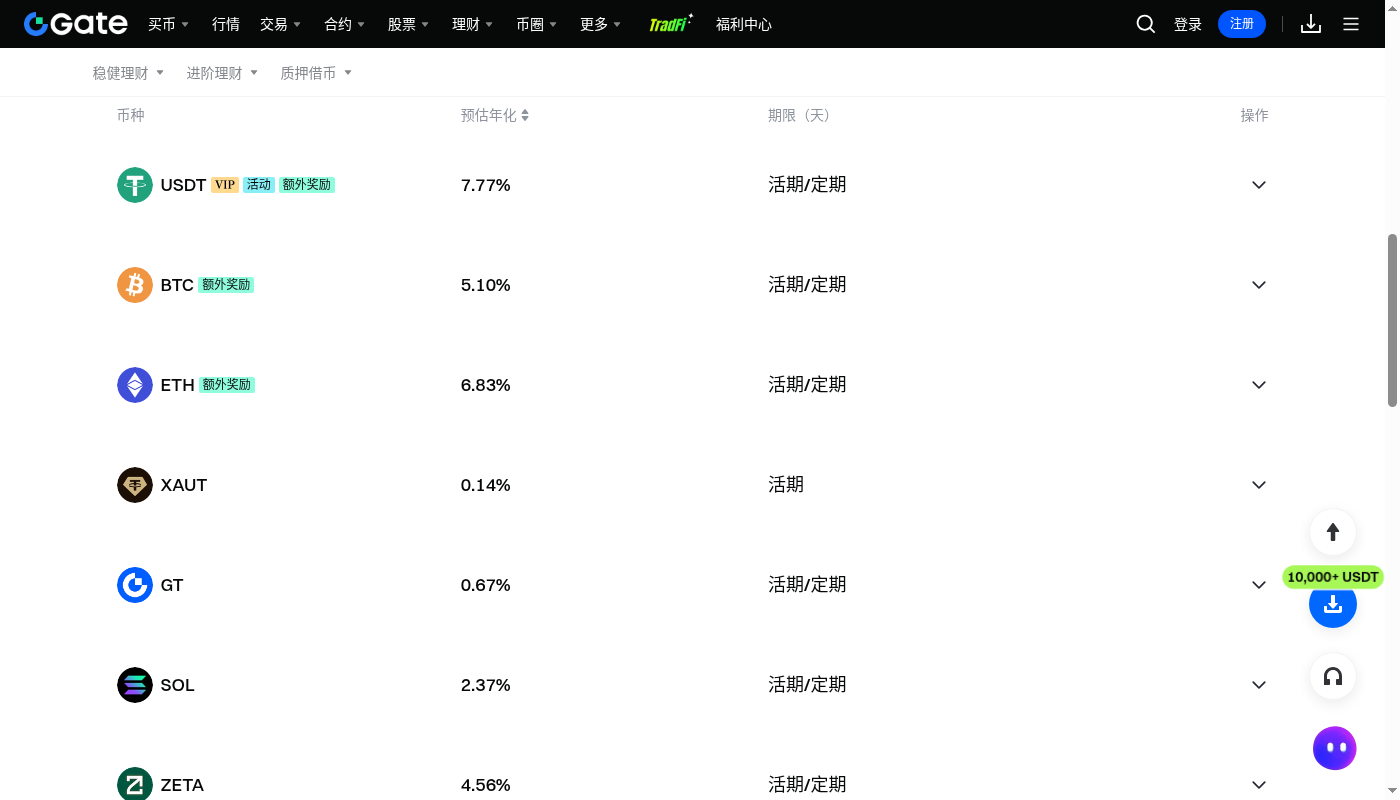This screenshot has height=800, width=1400.
Task: Expand the XAUT row chevron
Action: 1259,485
